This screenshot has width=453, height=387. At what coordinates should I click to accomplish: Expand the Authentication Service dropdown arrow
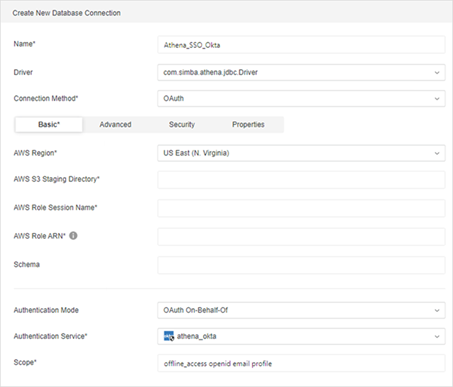(437, 337)
